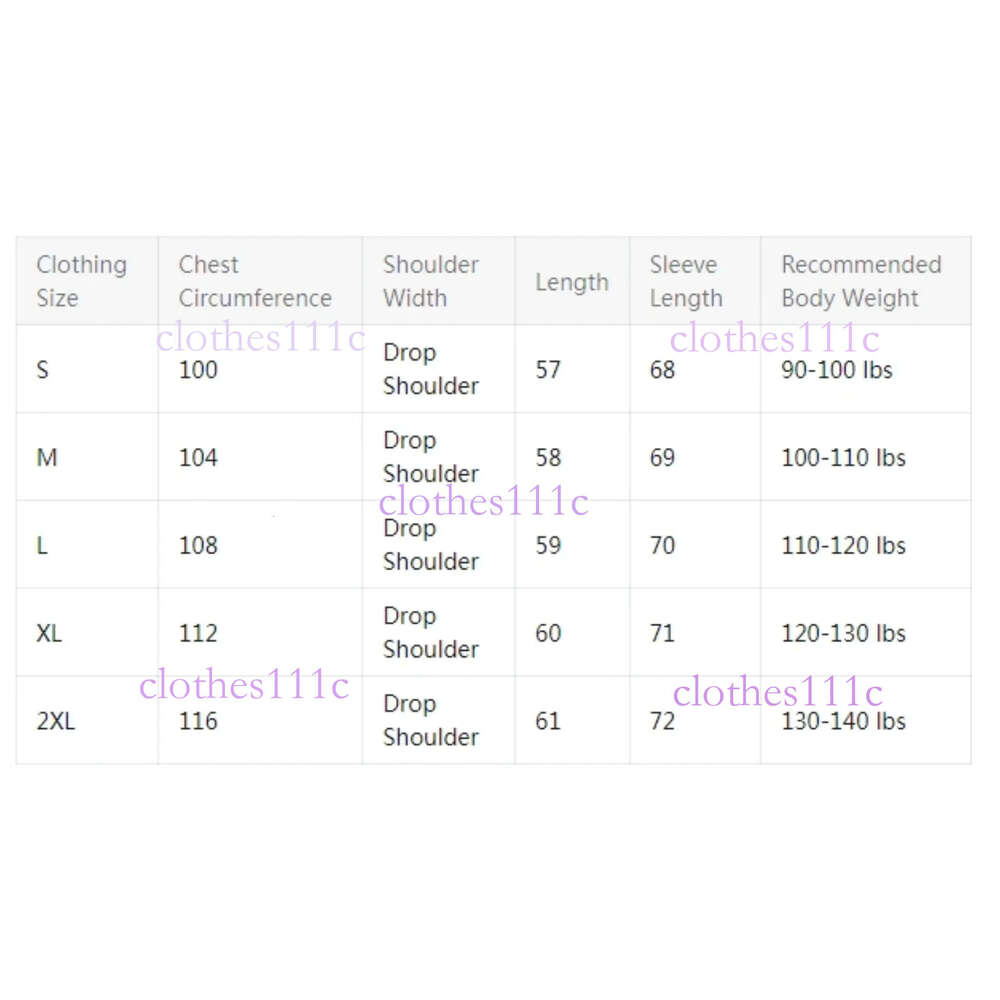This screenshot has height=1000, width=1000.
Task: Click the 2XL size row label
Action: 56,721
